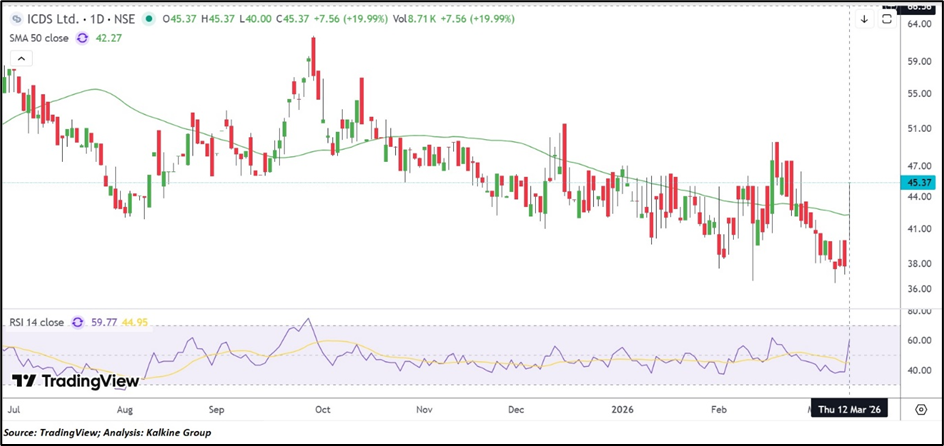Click the down arrow icon at top right
The height and width of the screenshot is (446, 944).
click(864, 19)
